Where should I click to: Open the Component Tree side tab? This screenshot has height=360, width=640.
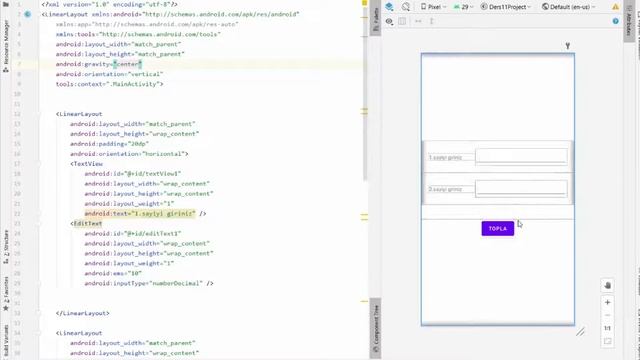click(376, 329)
